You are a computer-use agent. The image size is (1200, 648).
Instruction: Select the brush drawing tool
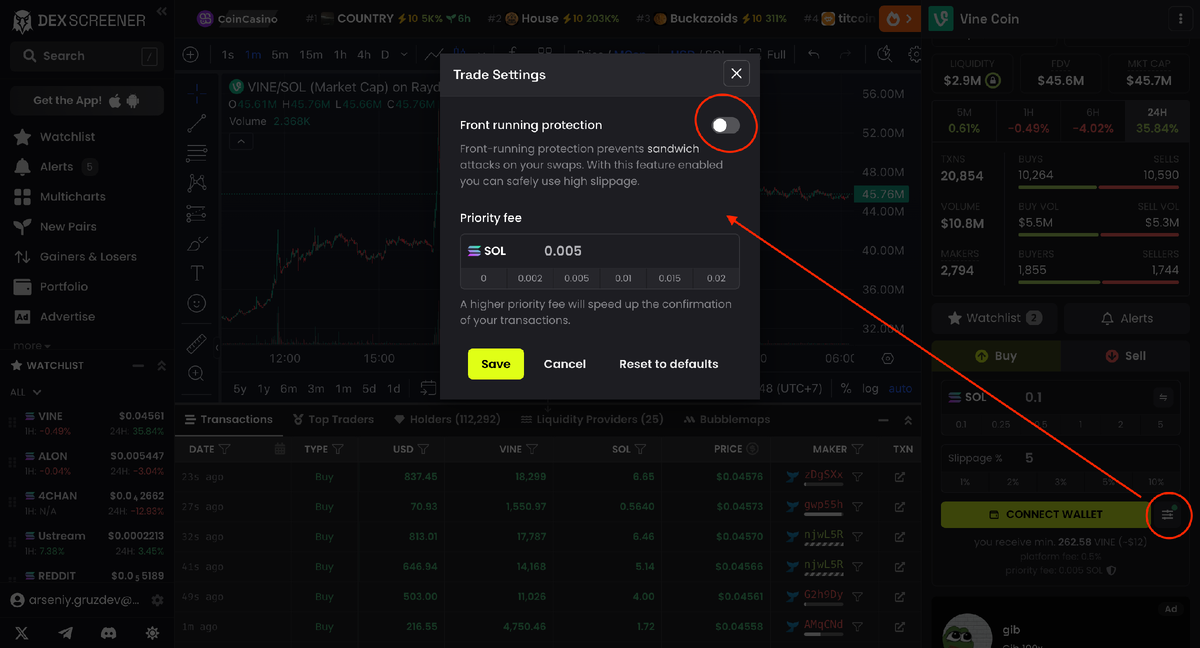click(x=196, y=244)
